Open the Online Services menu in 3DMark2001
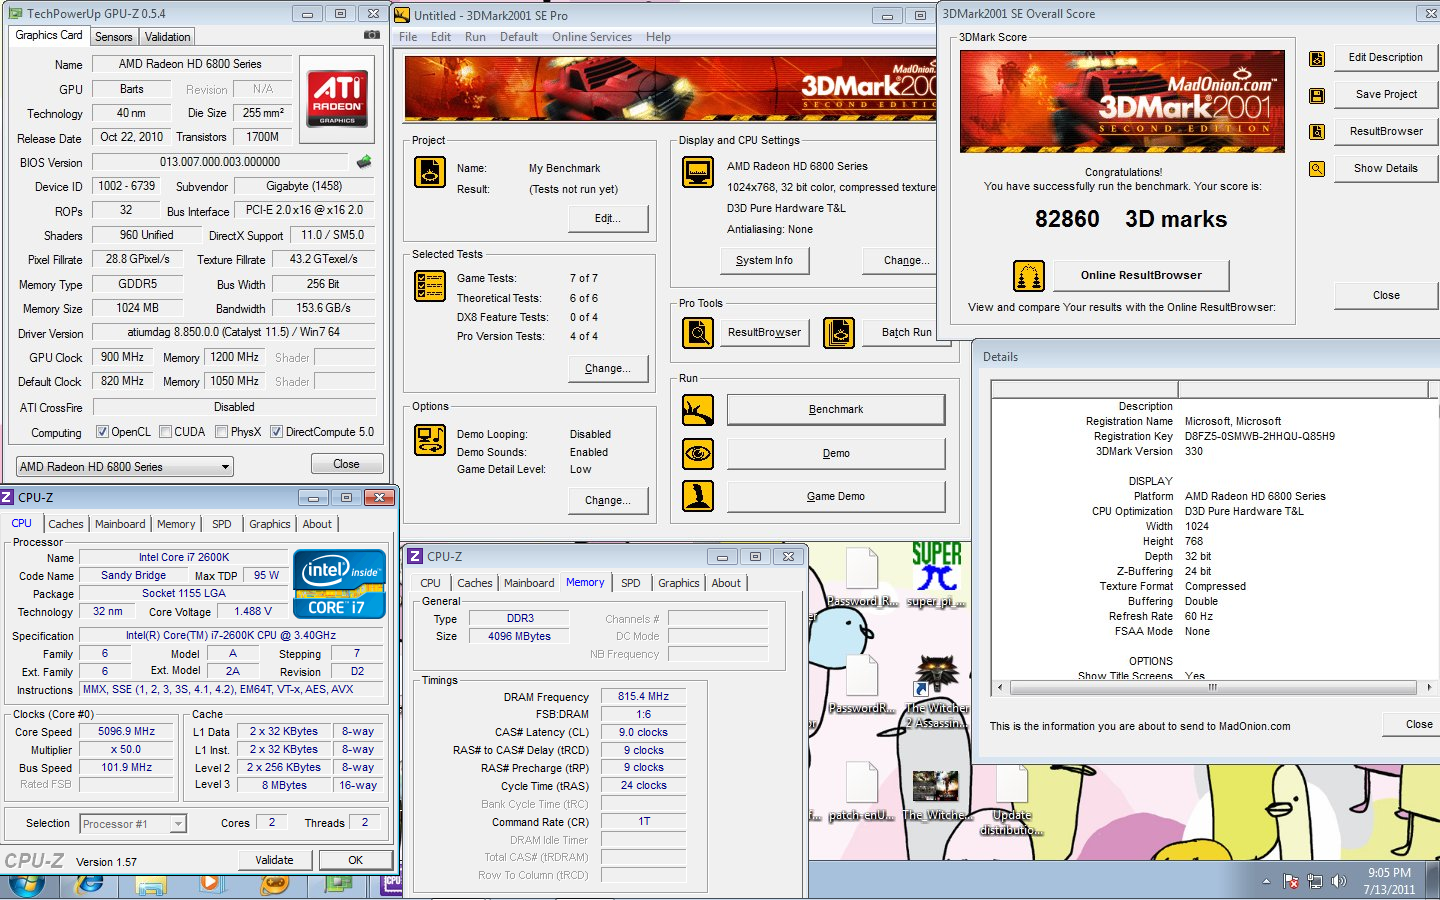This screenshot has width=1440, height=900. click(x=592, y=37)
